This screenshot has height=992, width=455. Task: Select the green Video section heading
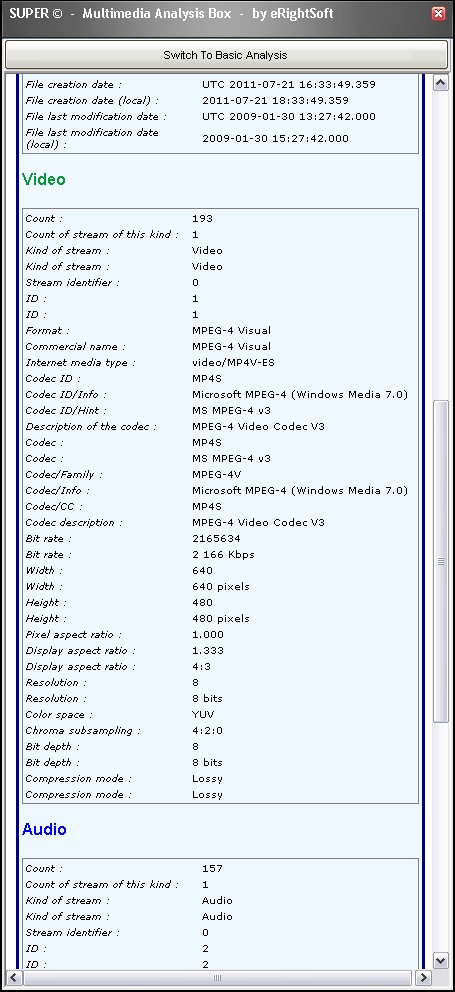click(44, 180)
